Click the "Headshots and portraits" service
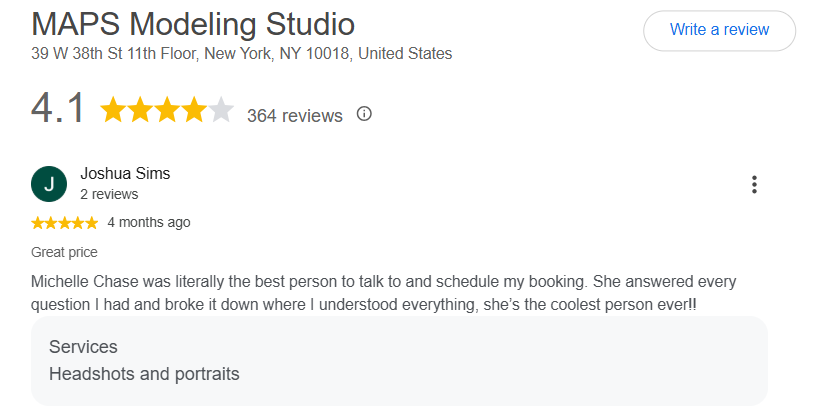The width and height of the screenshot is (830, 419). (x=144, y=374)
